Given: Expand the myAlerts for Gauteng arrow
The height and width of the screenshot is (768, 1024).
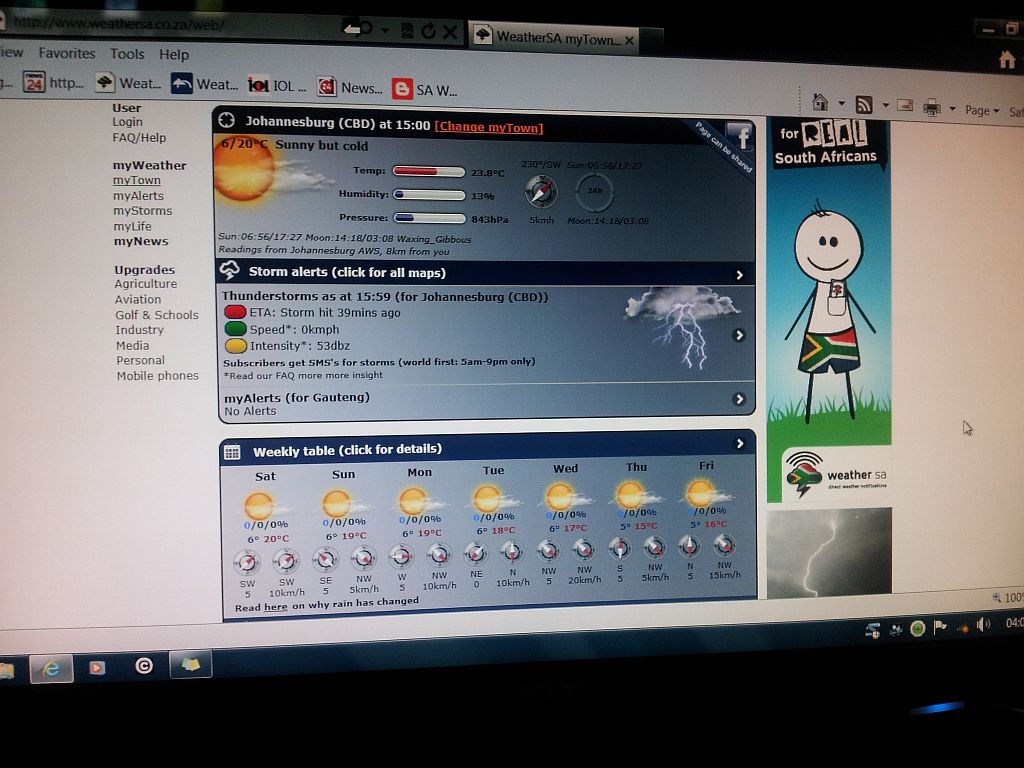Looking at the screenshot, I should (739, 399).
